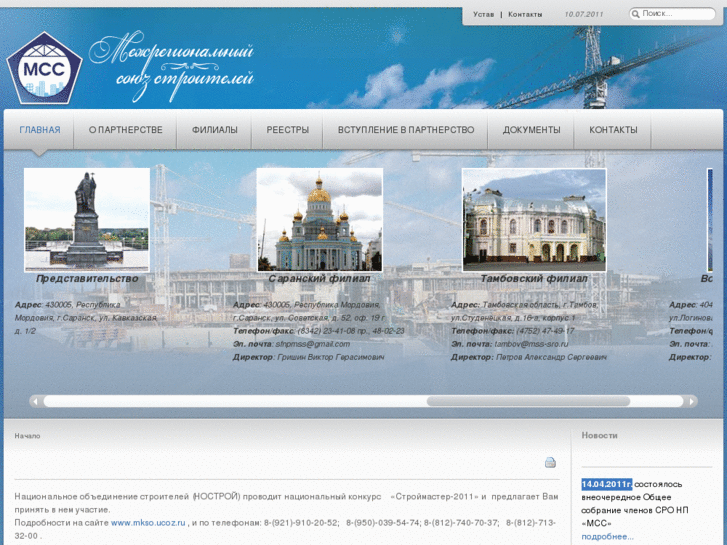Screen dimensions: 727x545
Task: Click the Новости sidebar heading
Action: (x=599, y=436)
